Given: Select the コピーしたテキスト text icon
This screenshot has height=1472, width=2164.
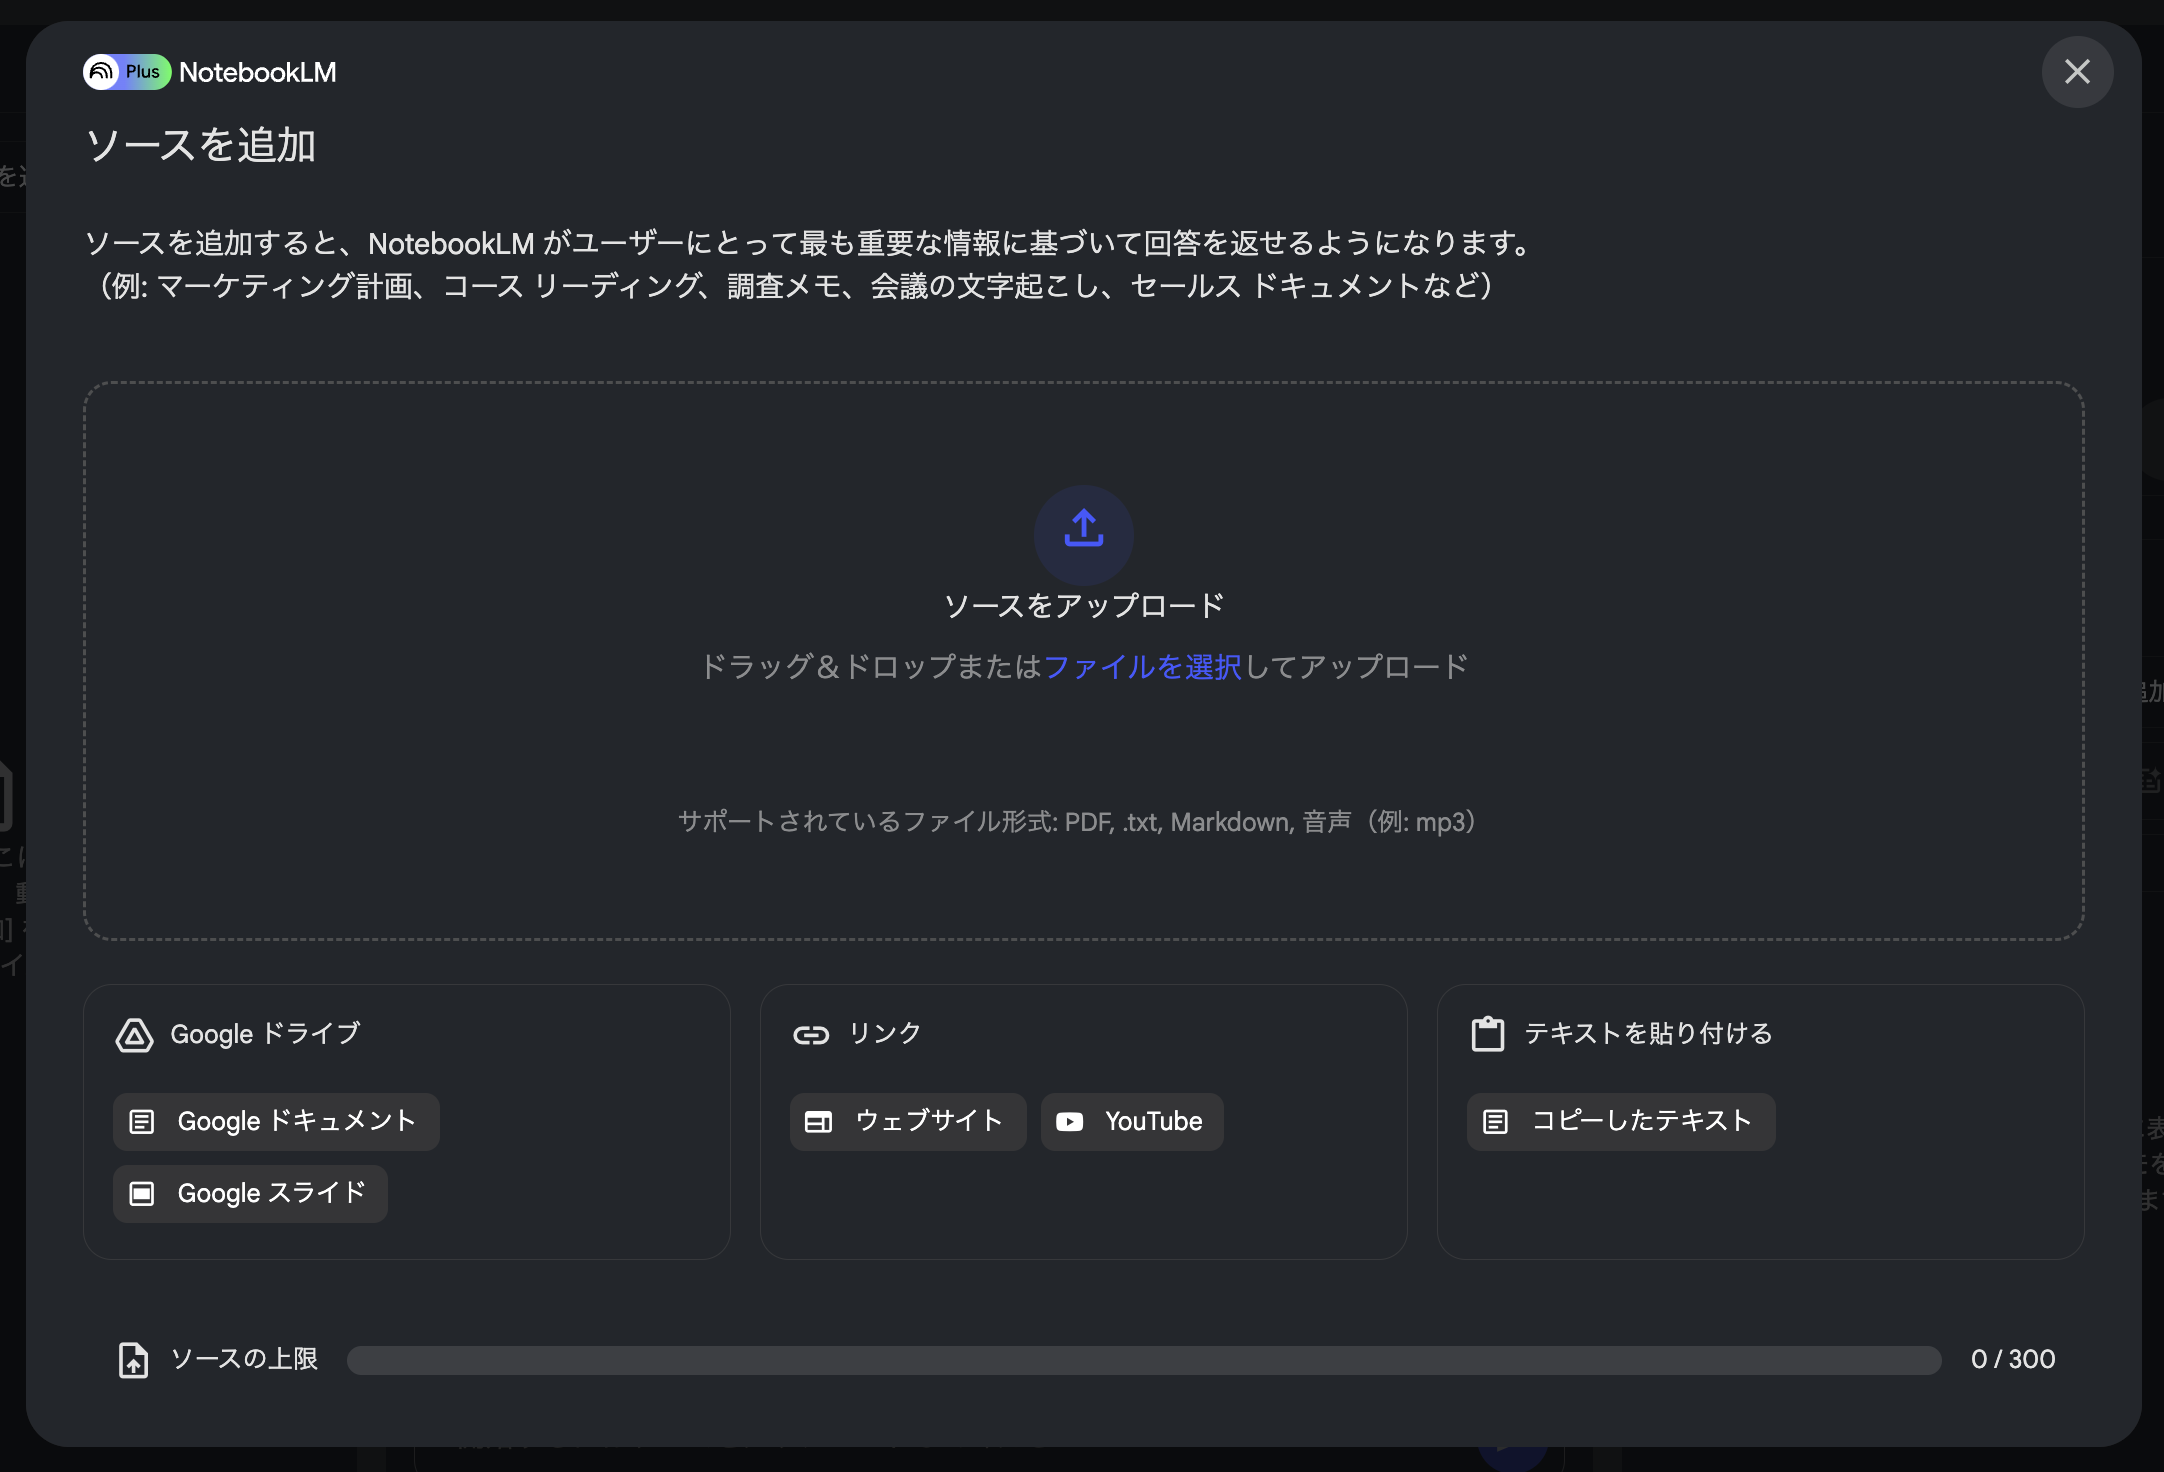Looking at the screenshot, I should coord(1497,1121).
